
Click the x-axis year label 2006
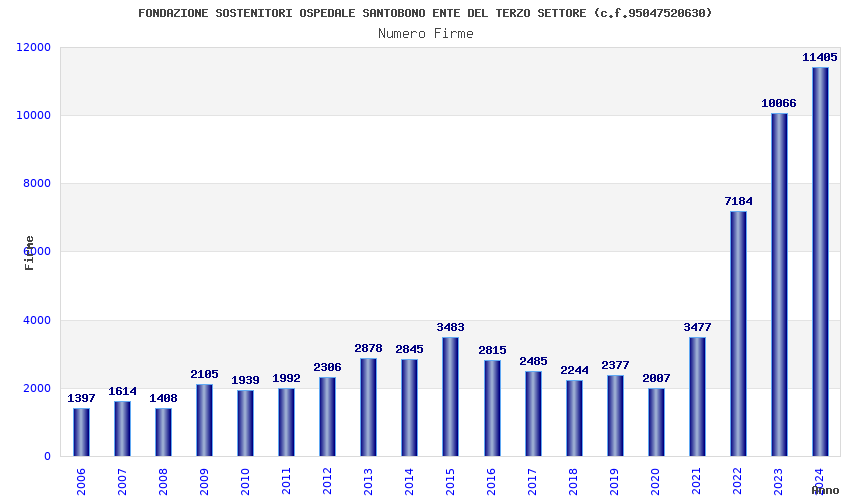pyautogui.click(x=81, y=482)
